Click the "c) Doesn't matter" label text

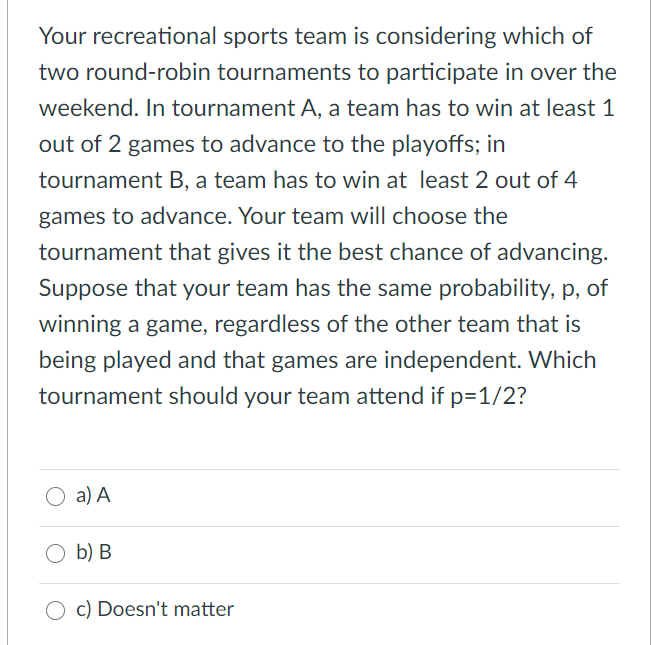[155, 609]
